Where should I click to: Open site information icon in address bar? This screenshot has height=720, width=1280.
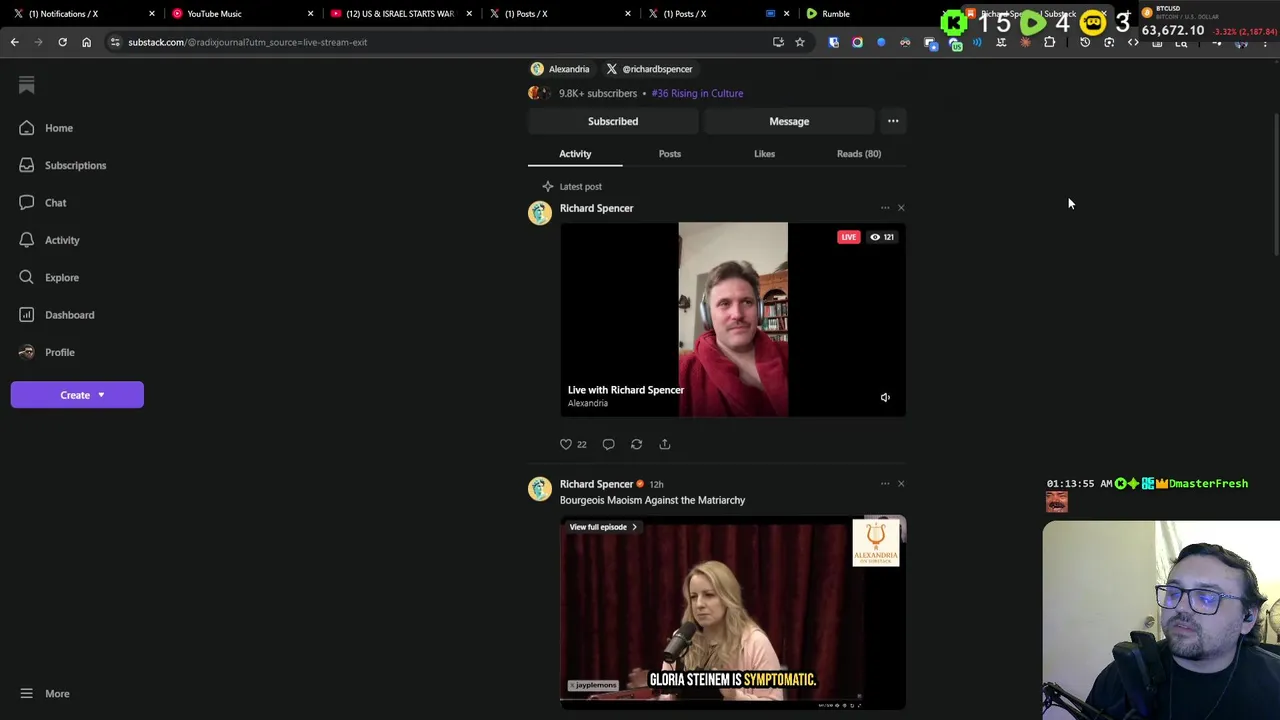pos(115,42)
